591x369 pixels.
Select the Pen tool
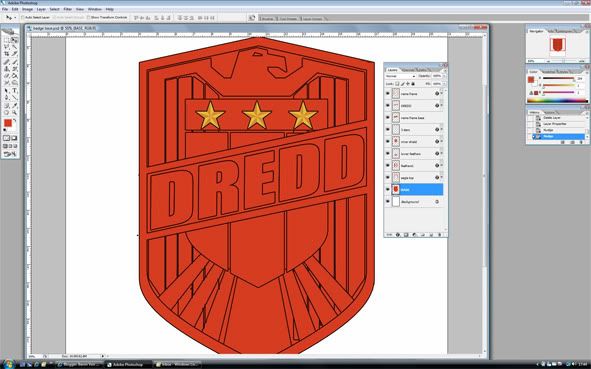click(6, 98)
